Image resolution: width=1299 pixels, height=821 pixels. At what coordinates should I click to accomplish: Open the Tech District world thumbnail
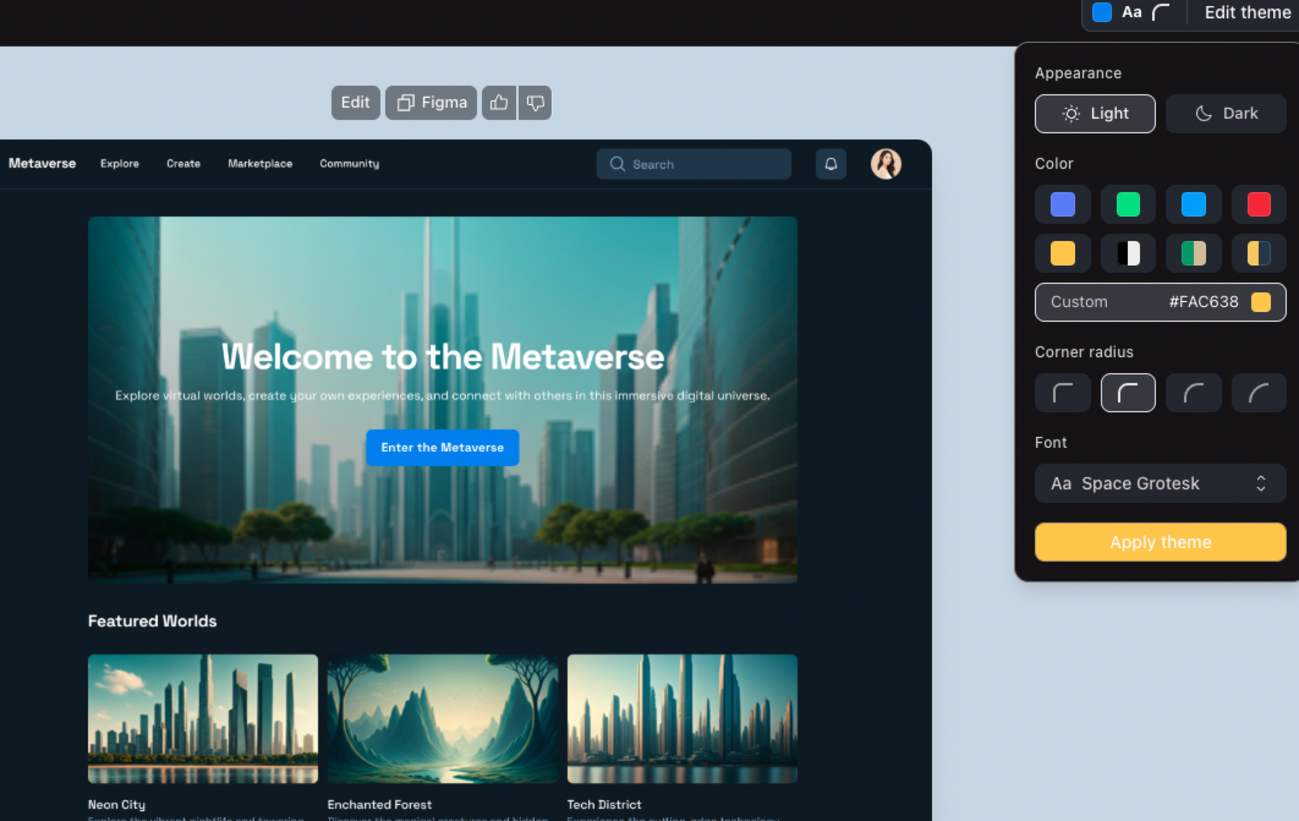point(682,719)
